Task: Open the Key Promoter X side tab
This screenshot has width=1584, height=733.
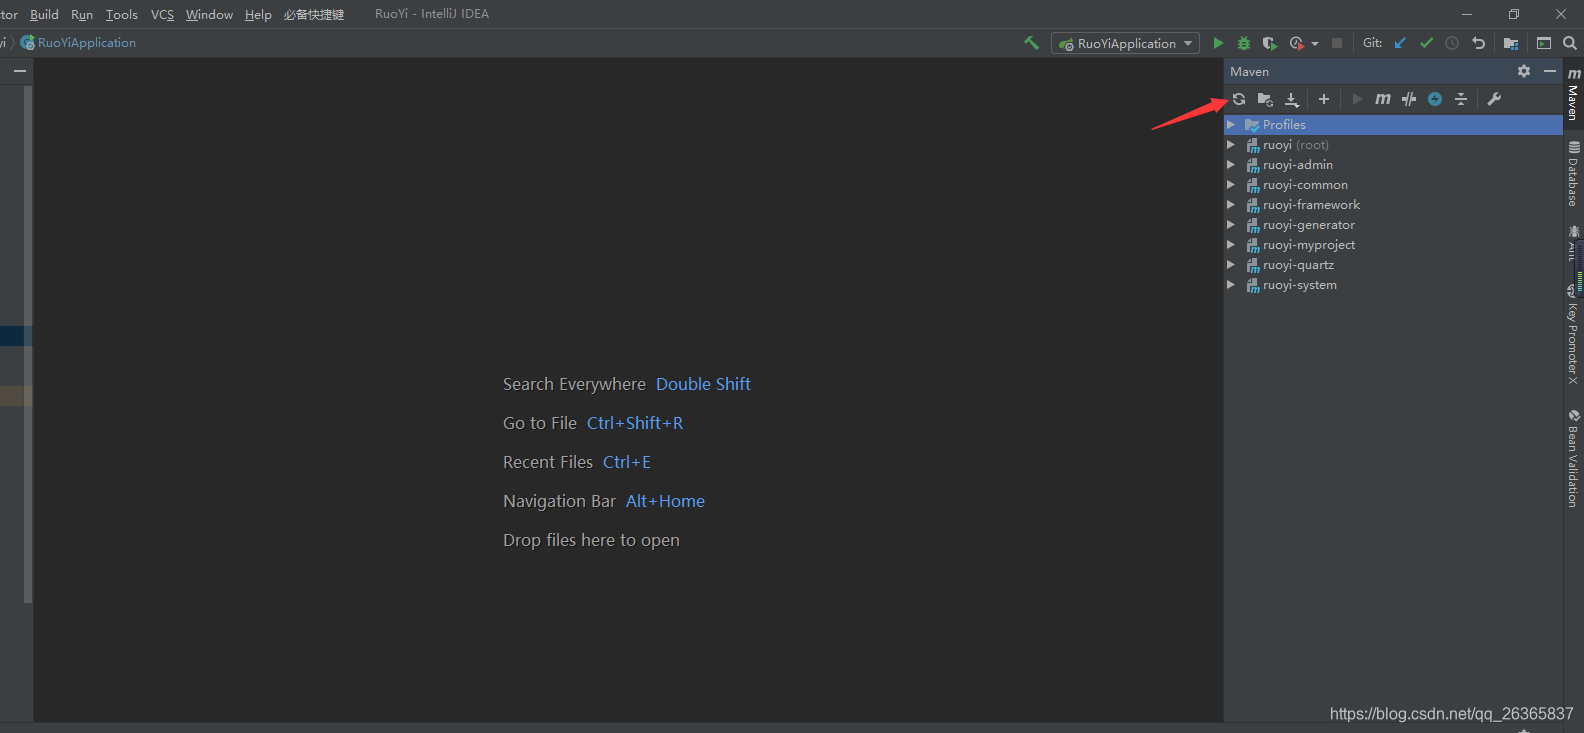Action: (1574, 335)
